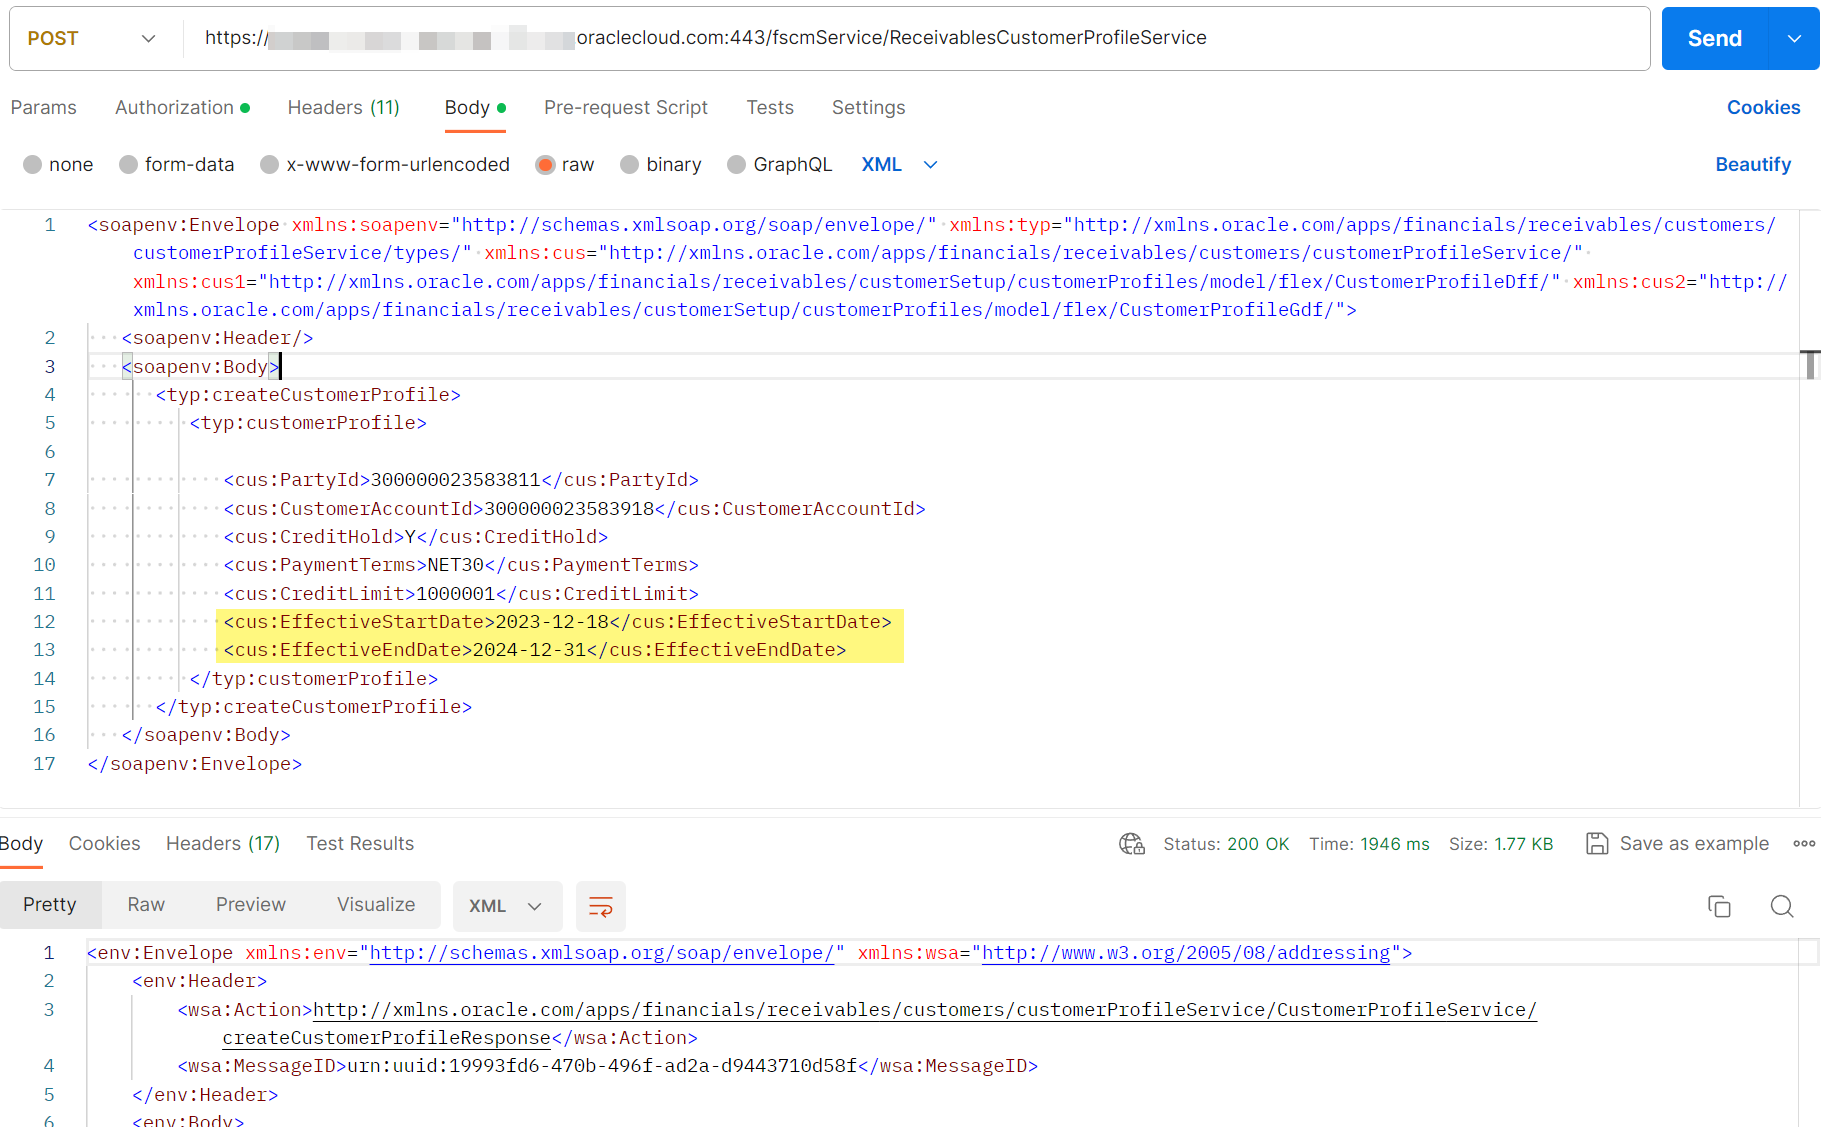Click the save icon for Save as example
Image resolution: width=1821 pixels, height=1127 pixels.
click(1597, 844)
